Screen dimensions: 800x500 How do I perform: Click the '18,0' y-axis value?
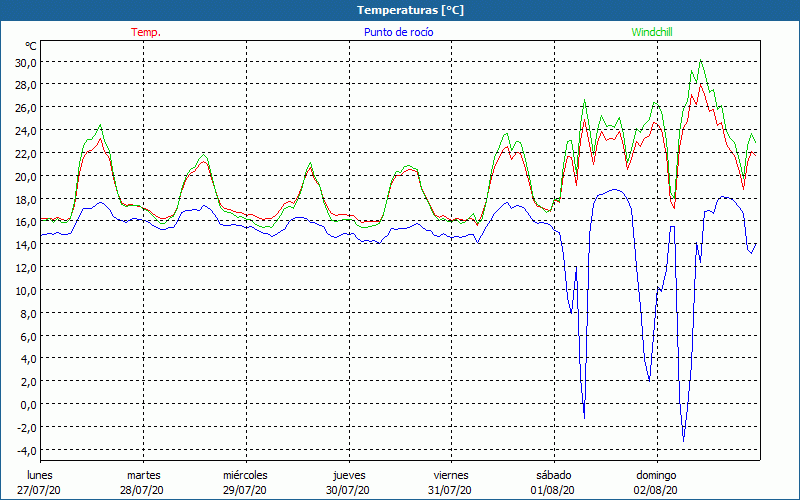pos(26,199)
